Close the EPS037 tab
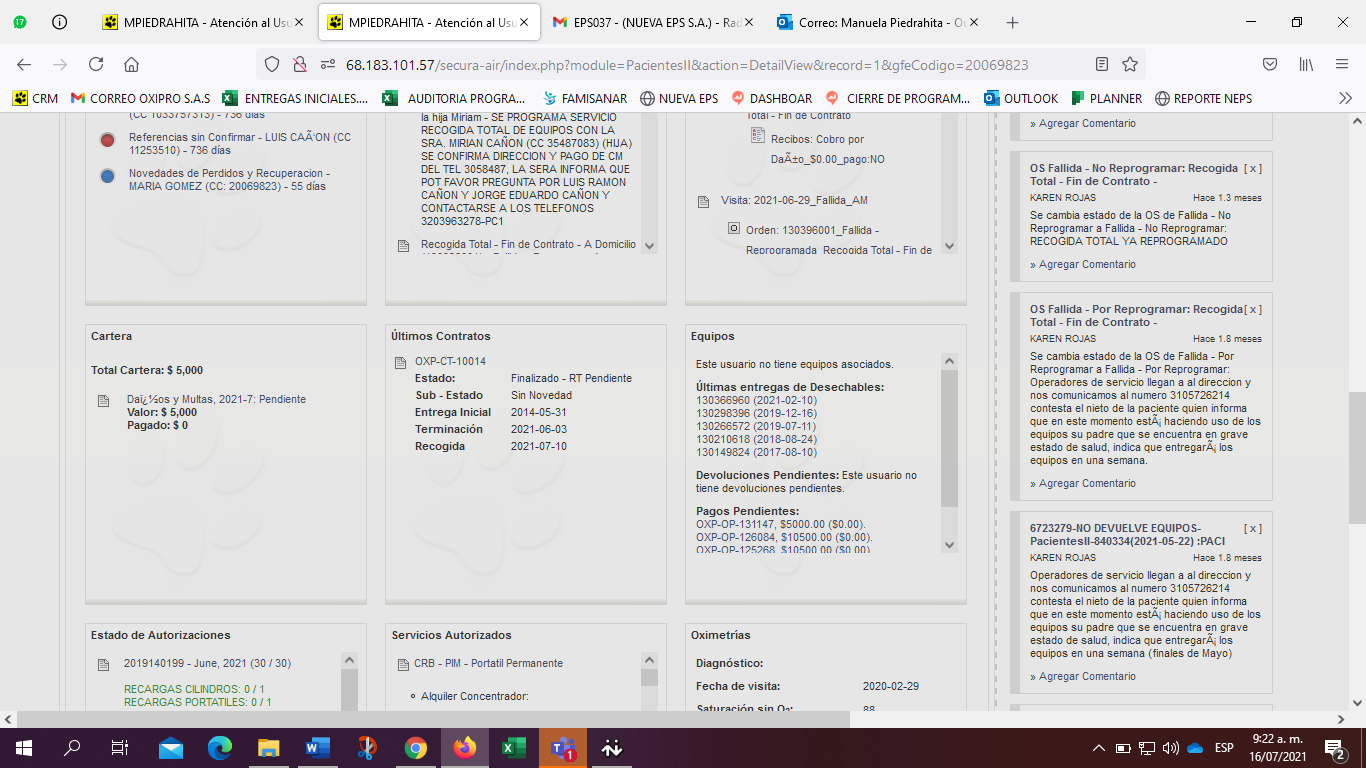The image size is (1366, 768). 749,22
